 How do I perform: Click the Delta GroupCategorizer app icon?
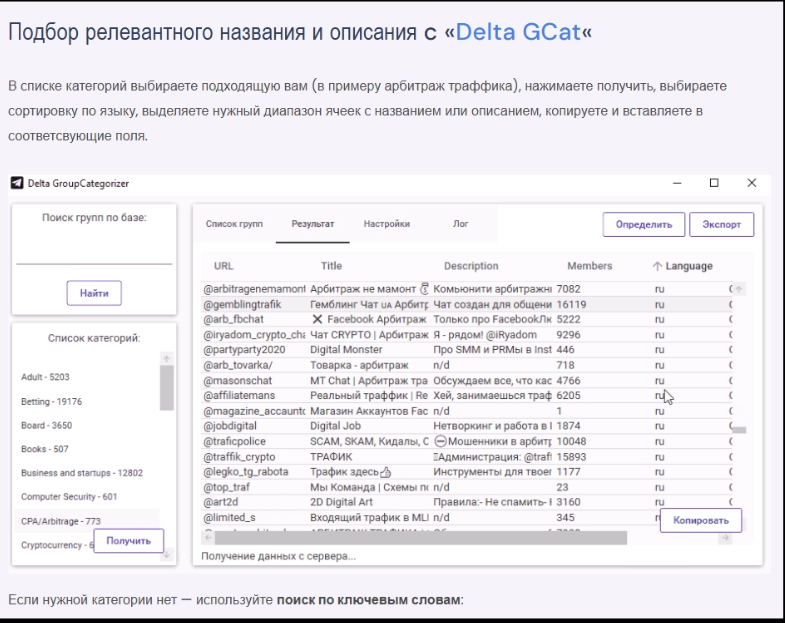coord(17,183)
